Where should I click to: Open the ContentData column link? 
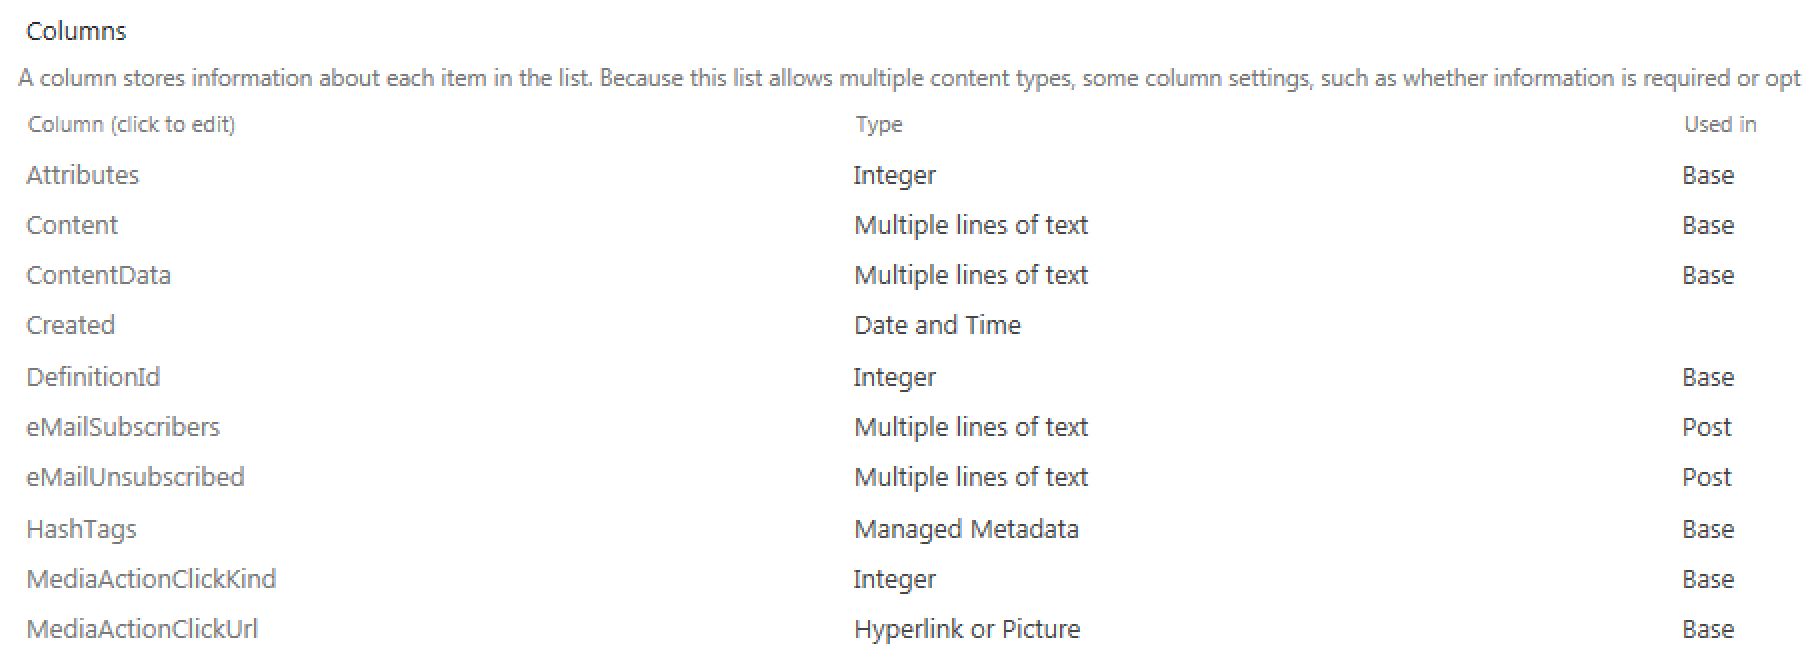(x=98, y=275)
